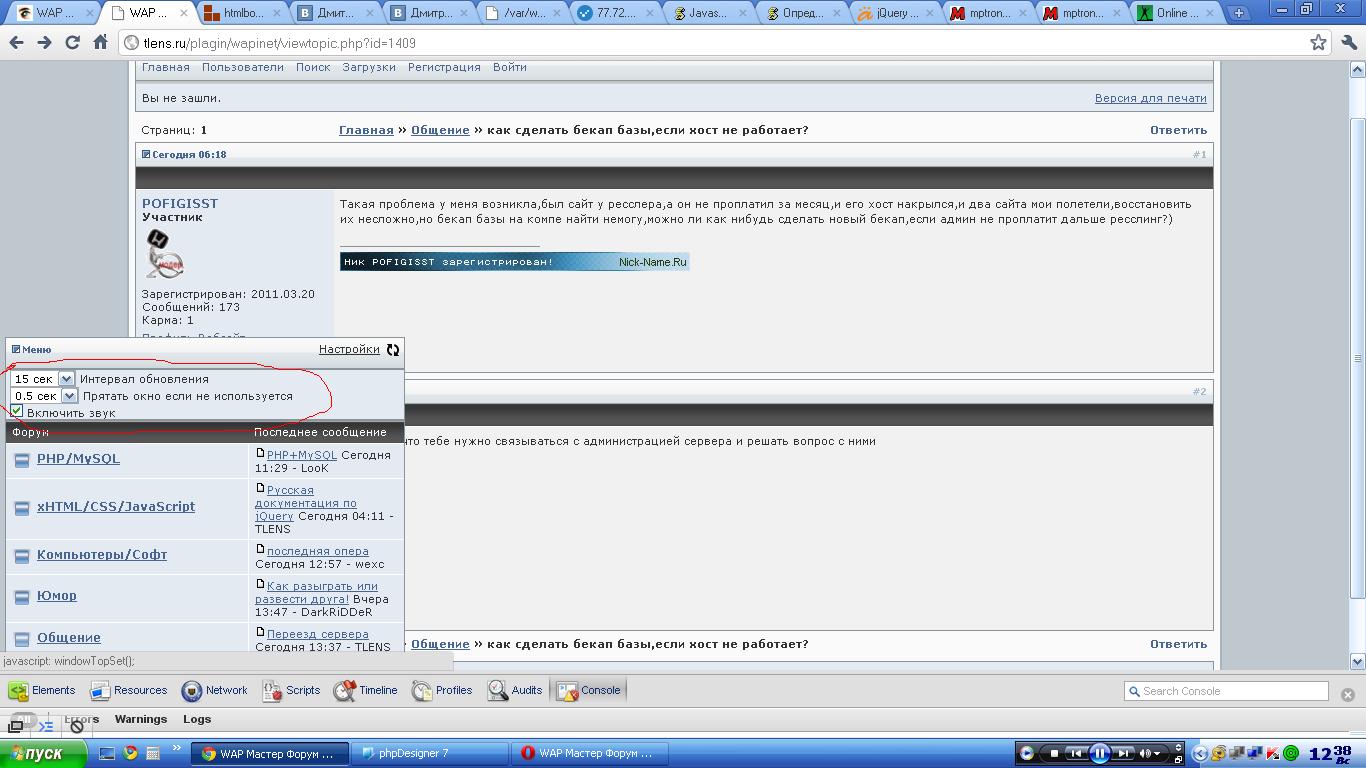The image size is (1366, 768).
Task: Bookmark this page with the star
Action: (1318, 43)
